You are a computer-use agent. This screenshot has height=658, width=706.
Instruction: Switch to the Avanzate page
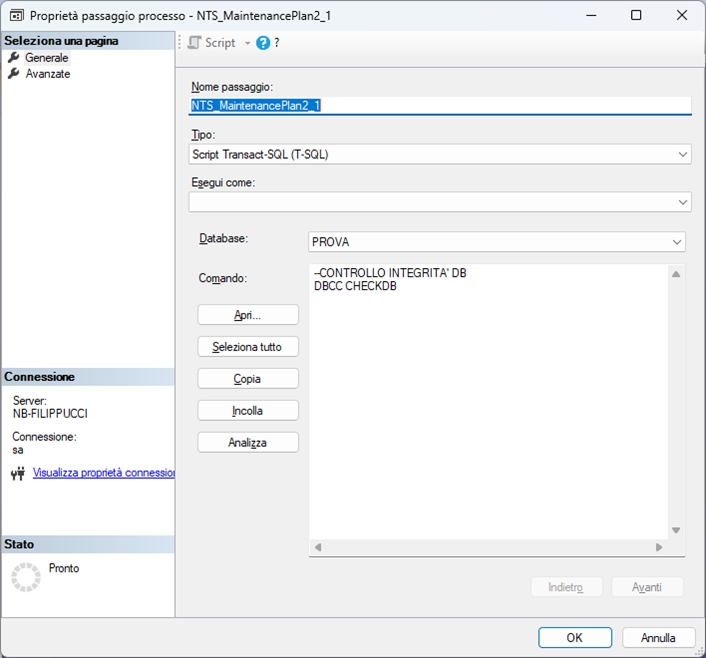(48, 74)
